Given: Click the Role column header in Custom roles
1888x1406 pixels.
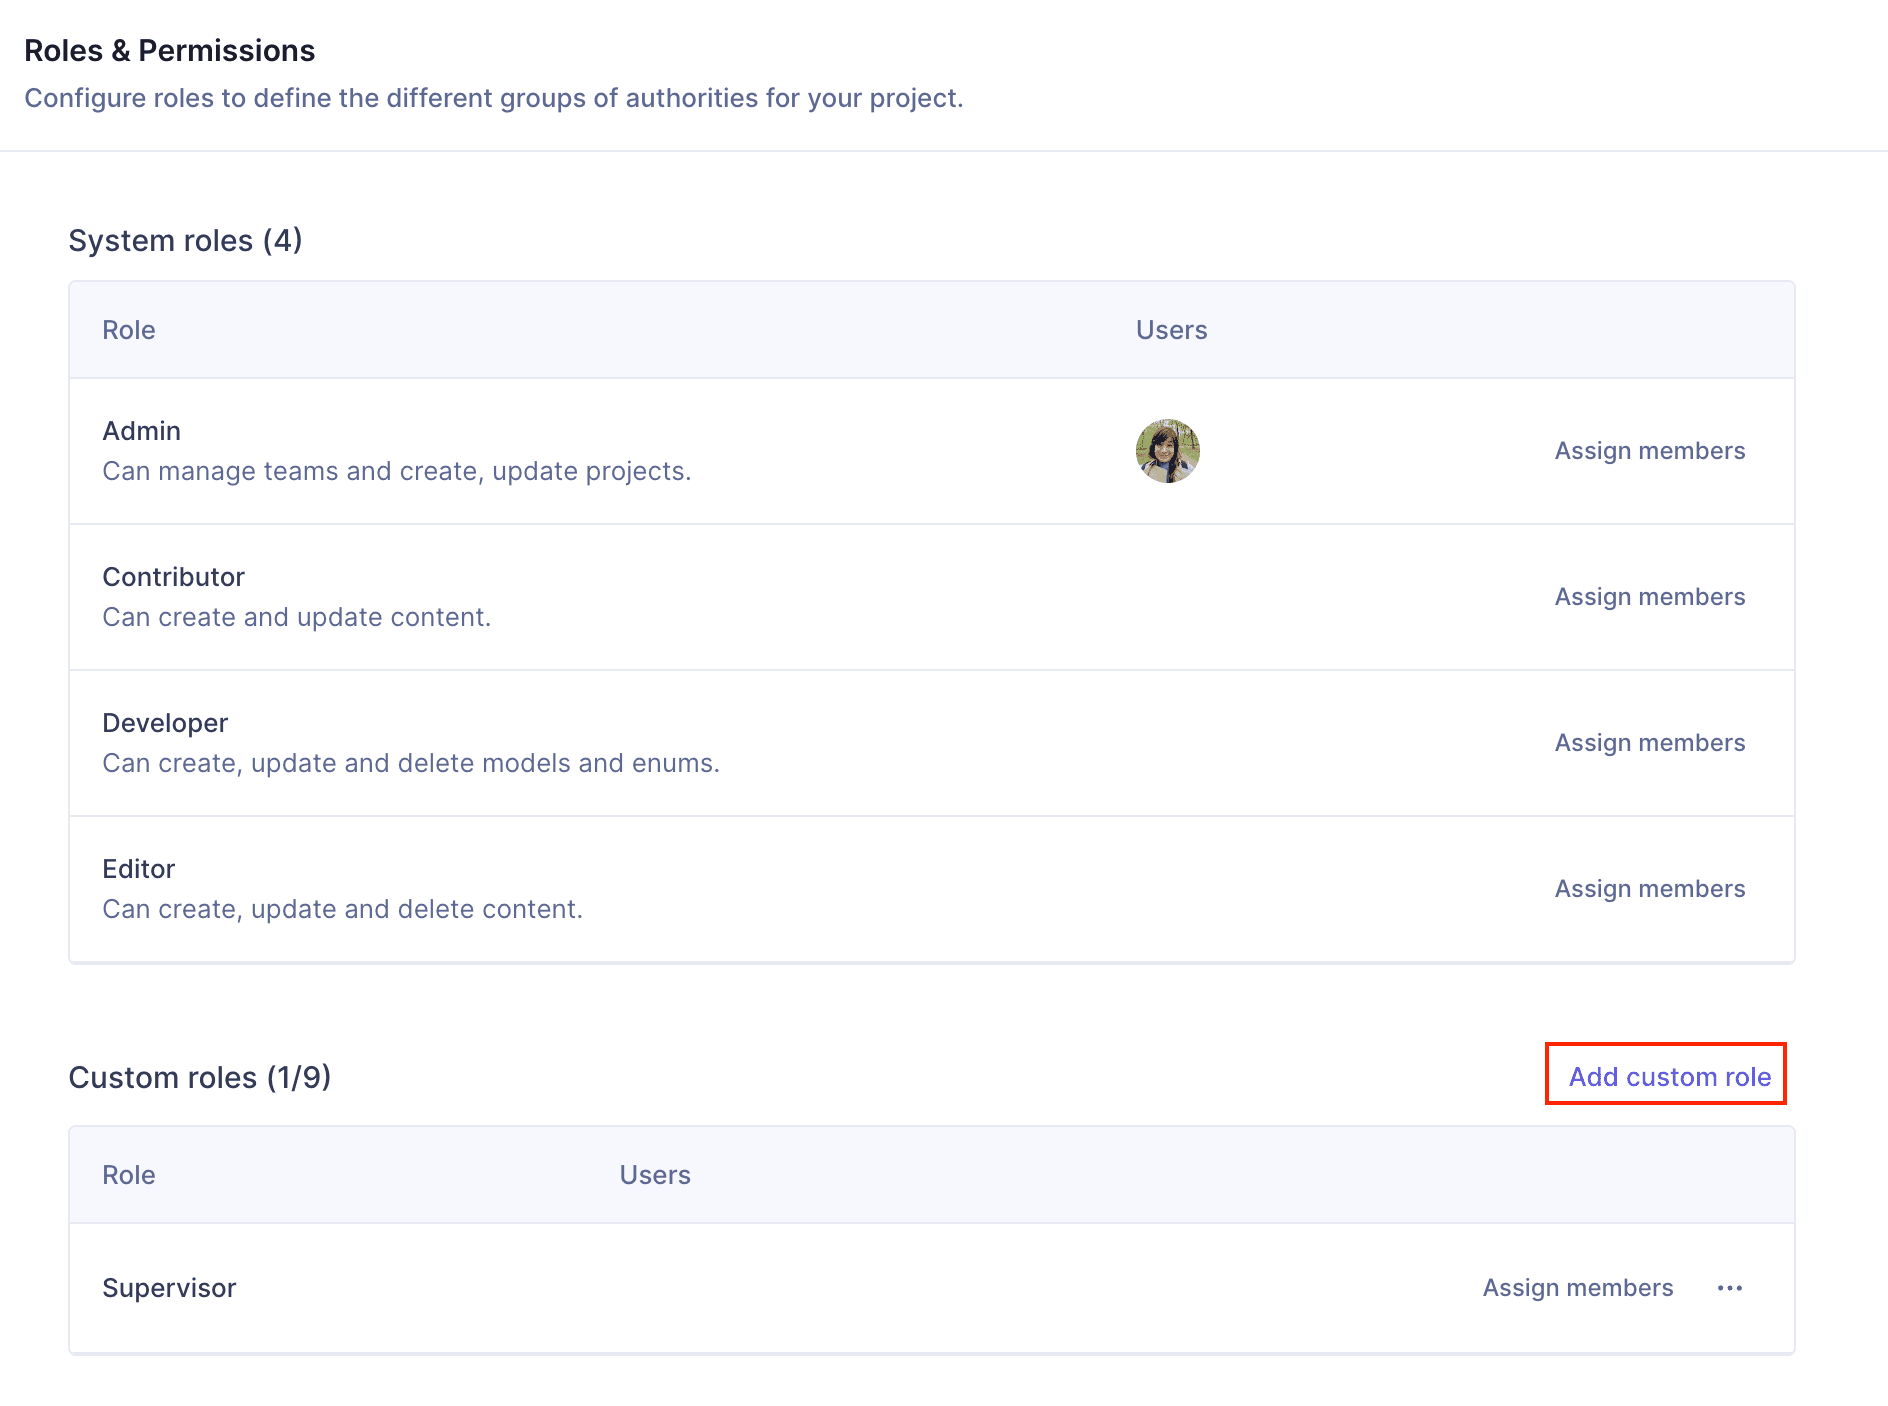Looking at the screenshot, I should (x=129, y=1175).
